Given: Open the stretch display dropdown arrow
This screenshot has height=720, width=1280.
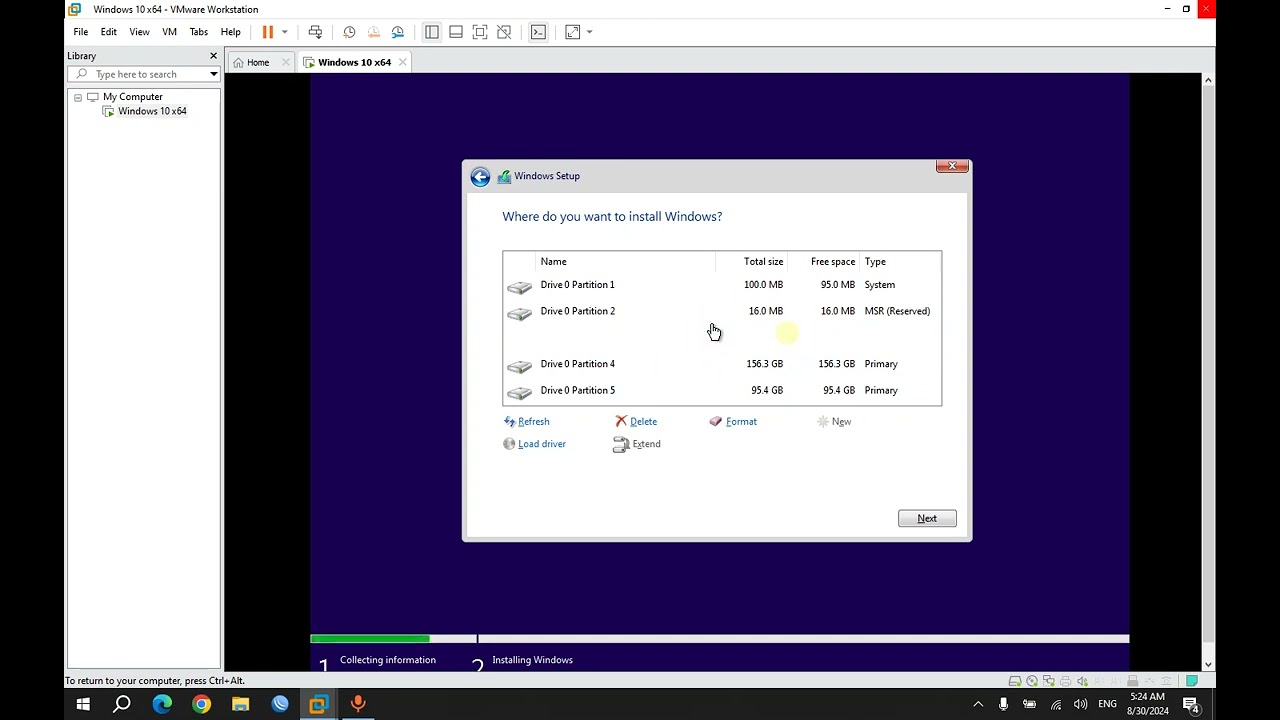Looking at the screenshot, I should pyautogui.click(x=589, y=32).
